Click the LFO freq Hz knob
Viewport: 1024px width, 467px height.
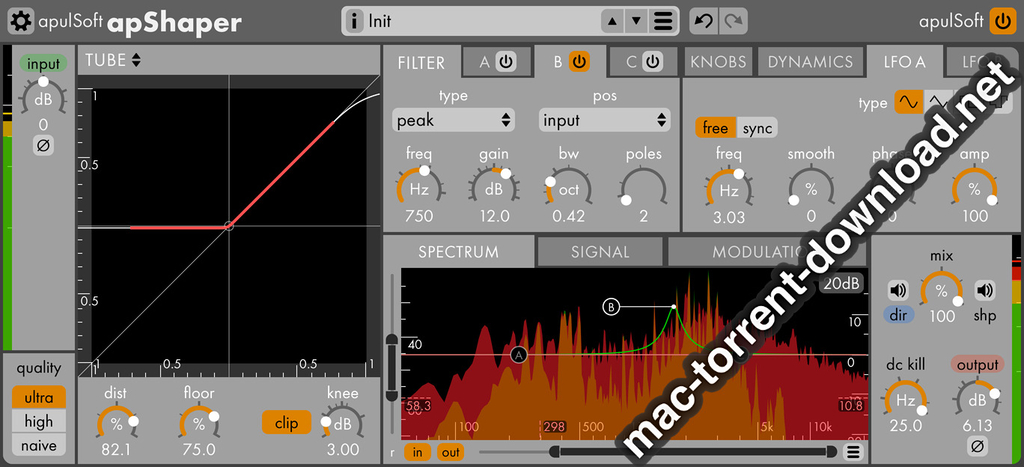point(729,190)
